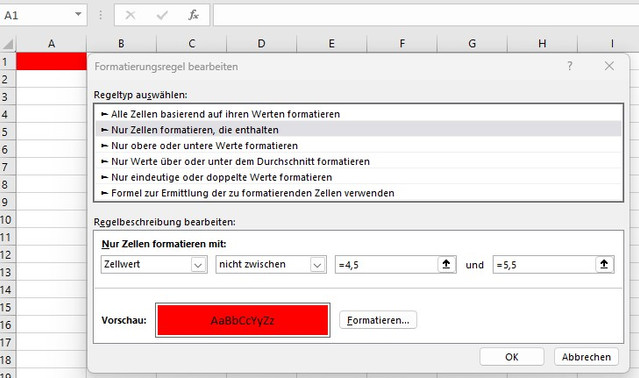Select 'Nur Werte über oder unter dem Durchschnitt'
639x378 pixels.
(358, 161)
